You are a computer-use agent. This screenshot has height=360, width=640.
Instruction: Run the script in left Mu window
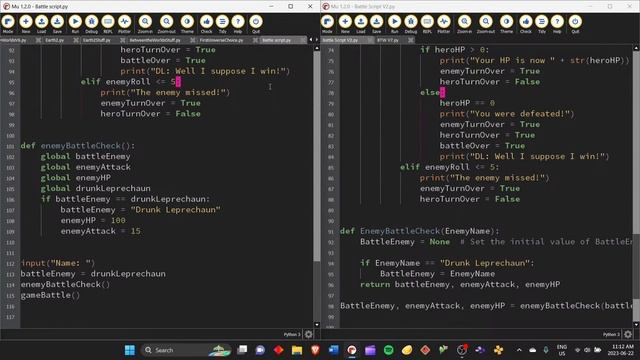pyautogui.click(x=75, y=24)
